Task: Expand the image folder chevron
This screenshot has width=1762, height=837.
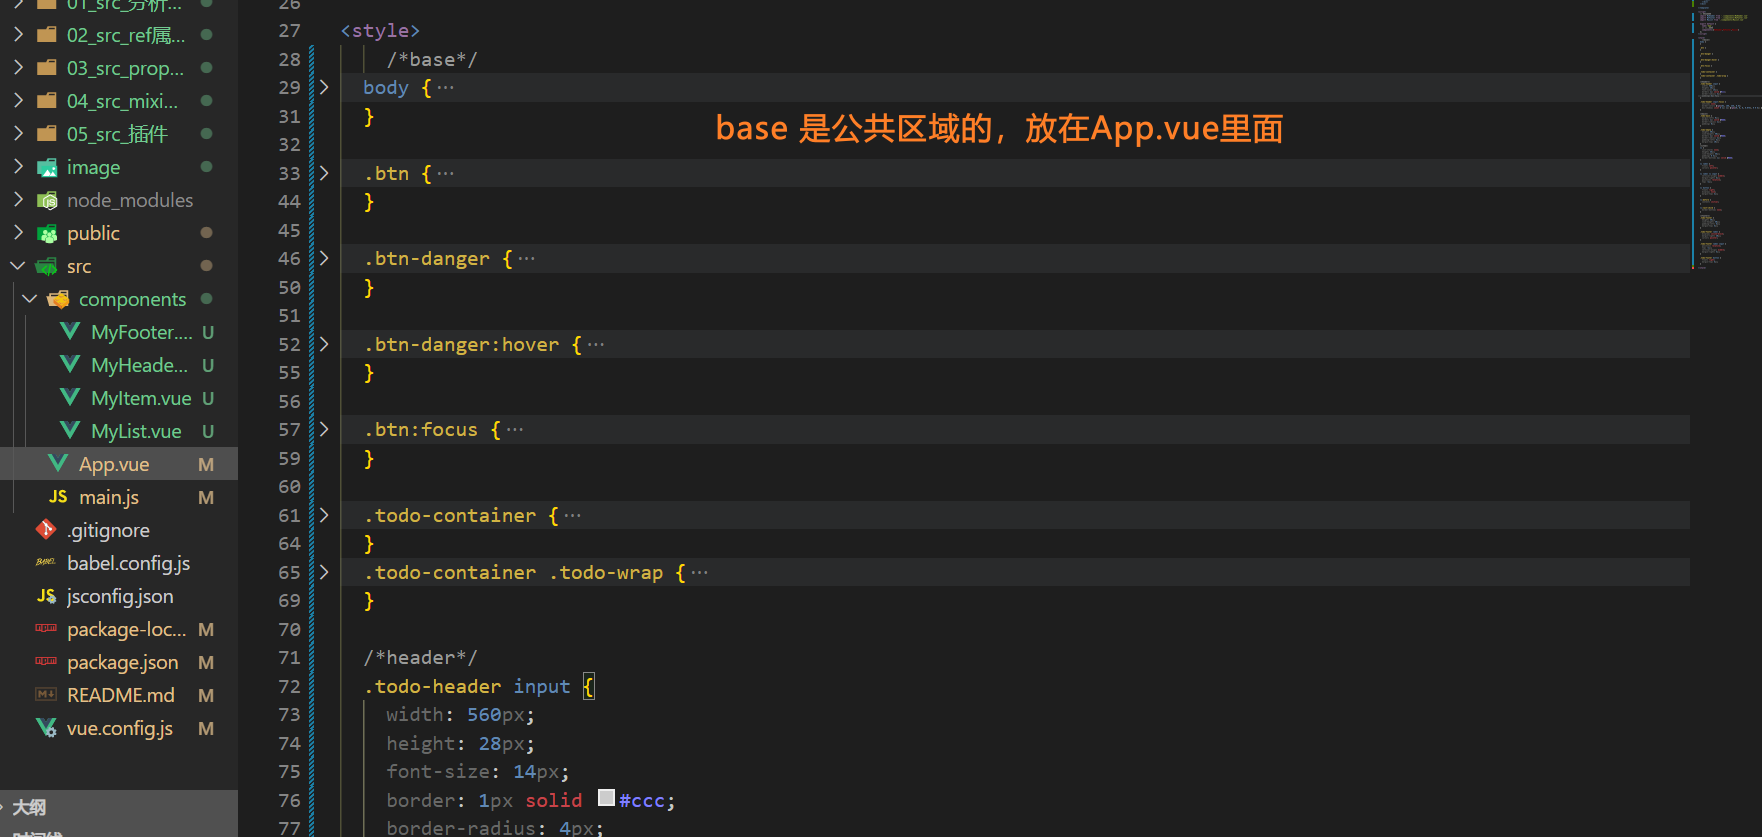Action: pyautogui.click(x=18, y=167)
